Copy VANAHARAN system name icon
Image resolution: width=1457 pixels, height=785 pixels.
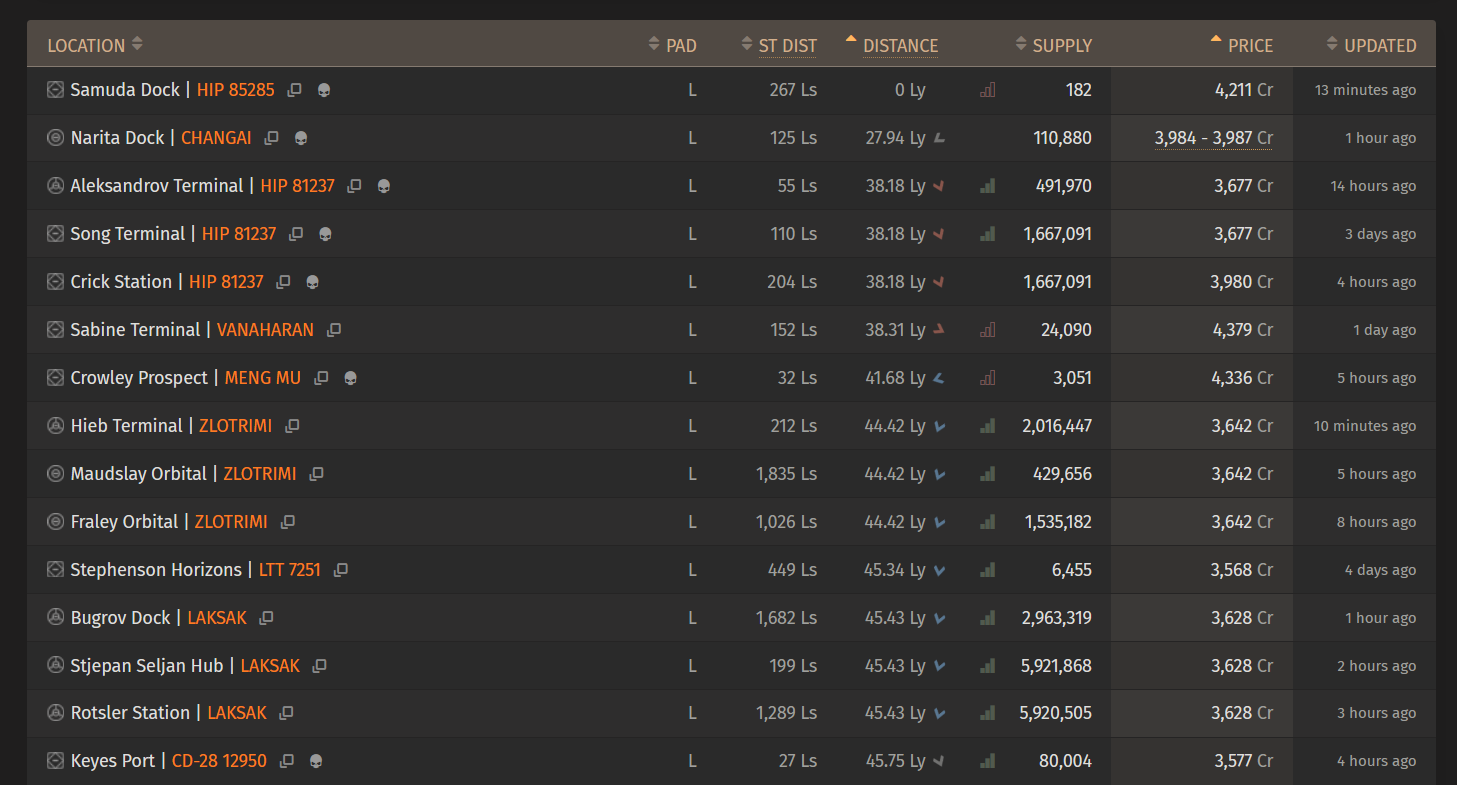tap(334, 330)
